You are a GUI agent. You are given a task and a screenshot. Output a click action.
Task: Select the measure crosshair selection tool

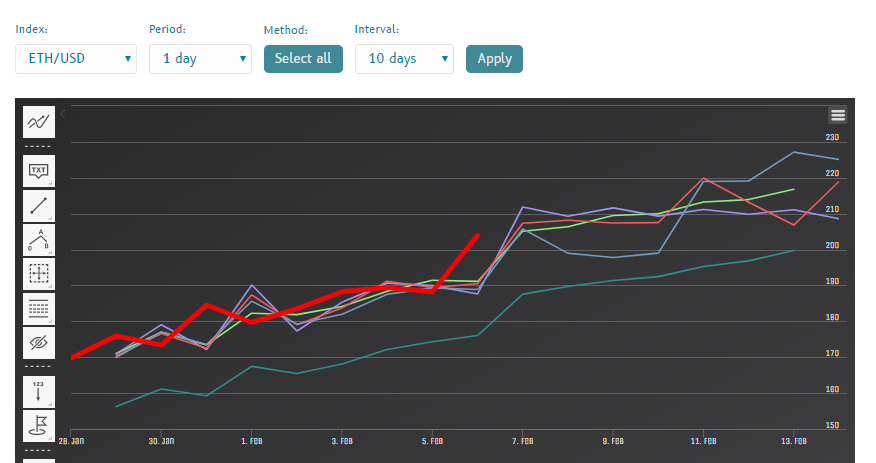pyautogui.click(x=39, y=274)
